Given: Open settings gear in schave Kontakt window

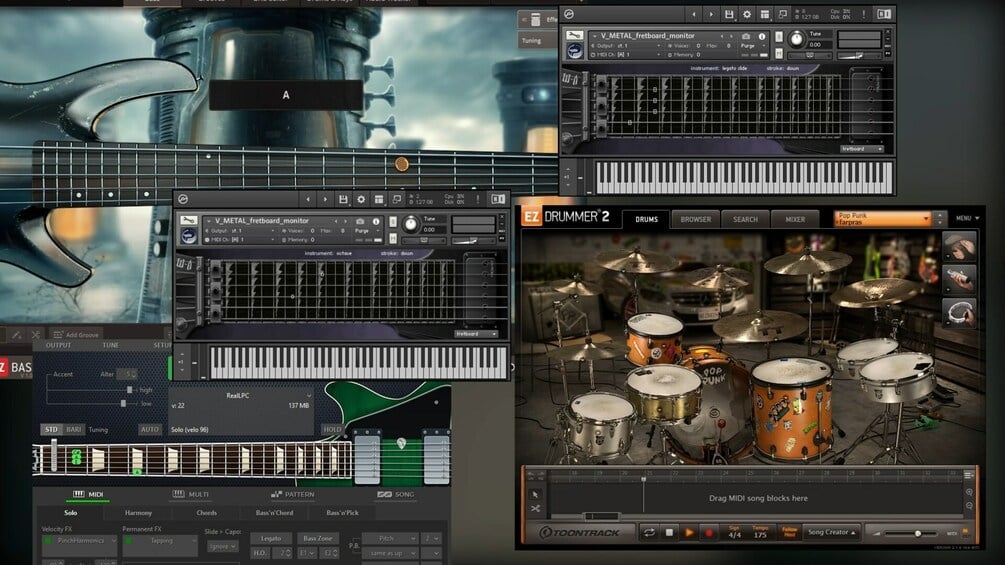Looking at the screenshot, I should point(361,200).
